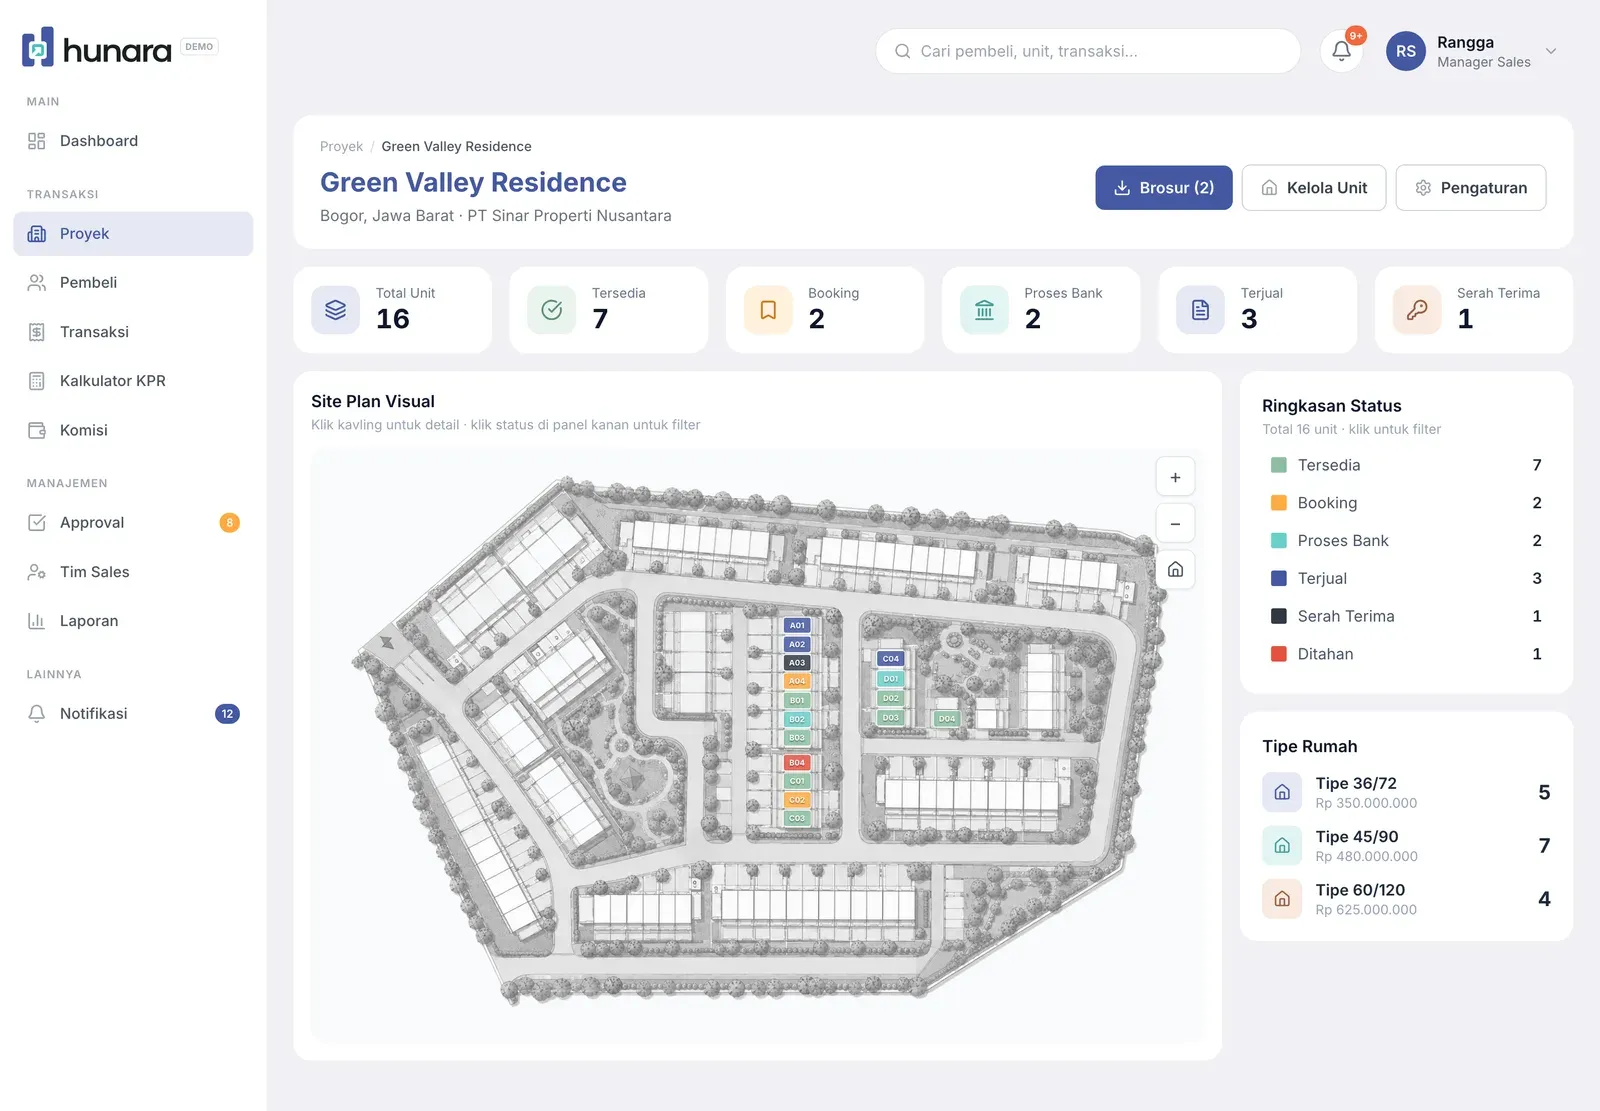
Task: Click the Serah Terima key icon
Action: pos(1417,310)
